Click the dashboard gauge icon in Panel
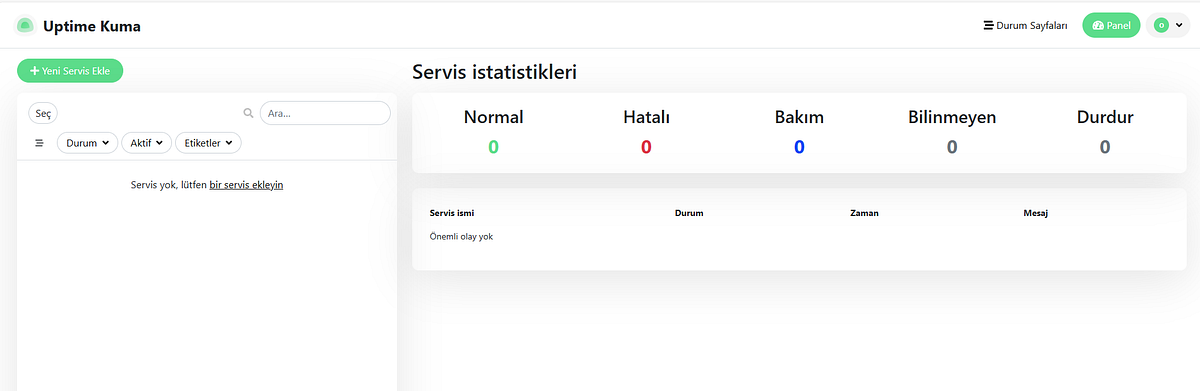The width and height of the screenshot is (1200, 391). (x=1098, y=26)
